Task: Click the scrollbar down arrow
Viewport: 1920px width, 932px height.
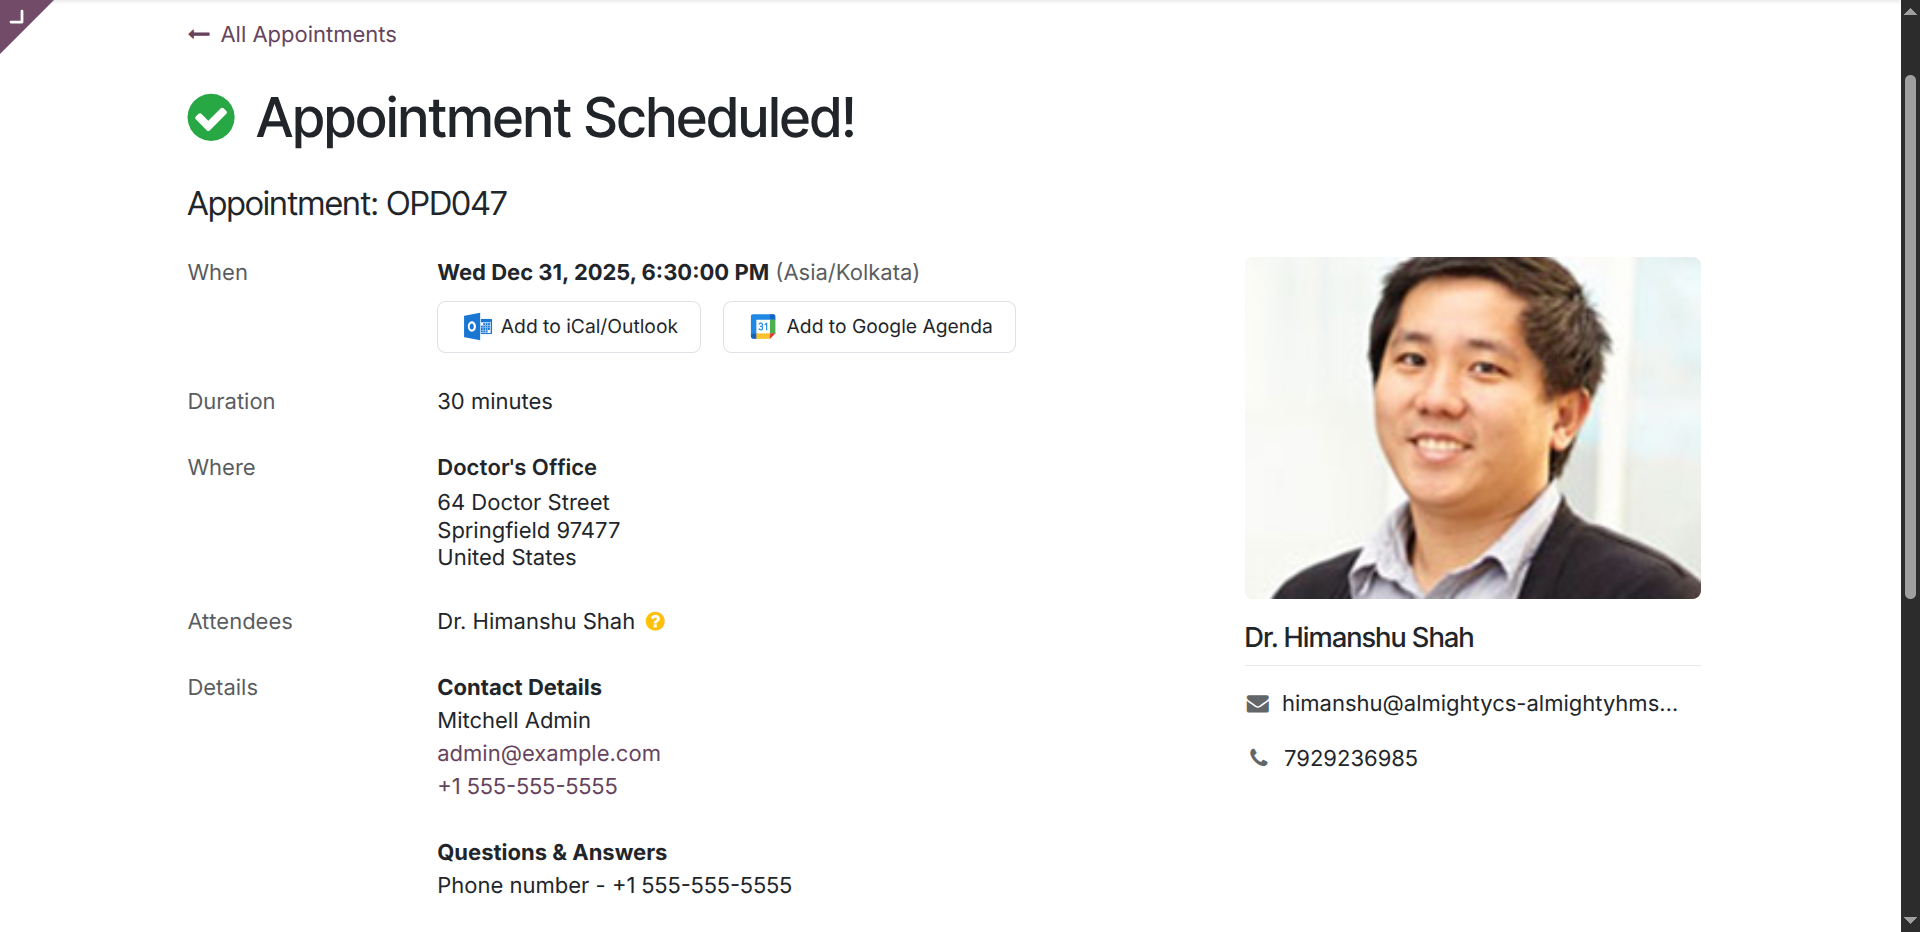Action: (x=1910, y=921)
